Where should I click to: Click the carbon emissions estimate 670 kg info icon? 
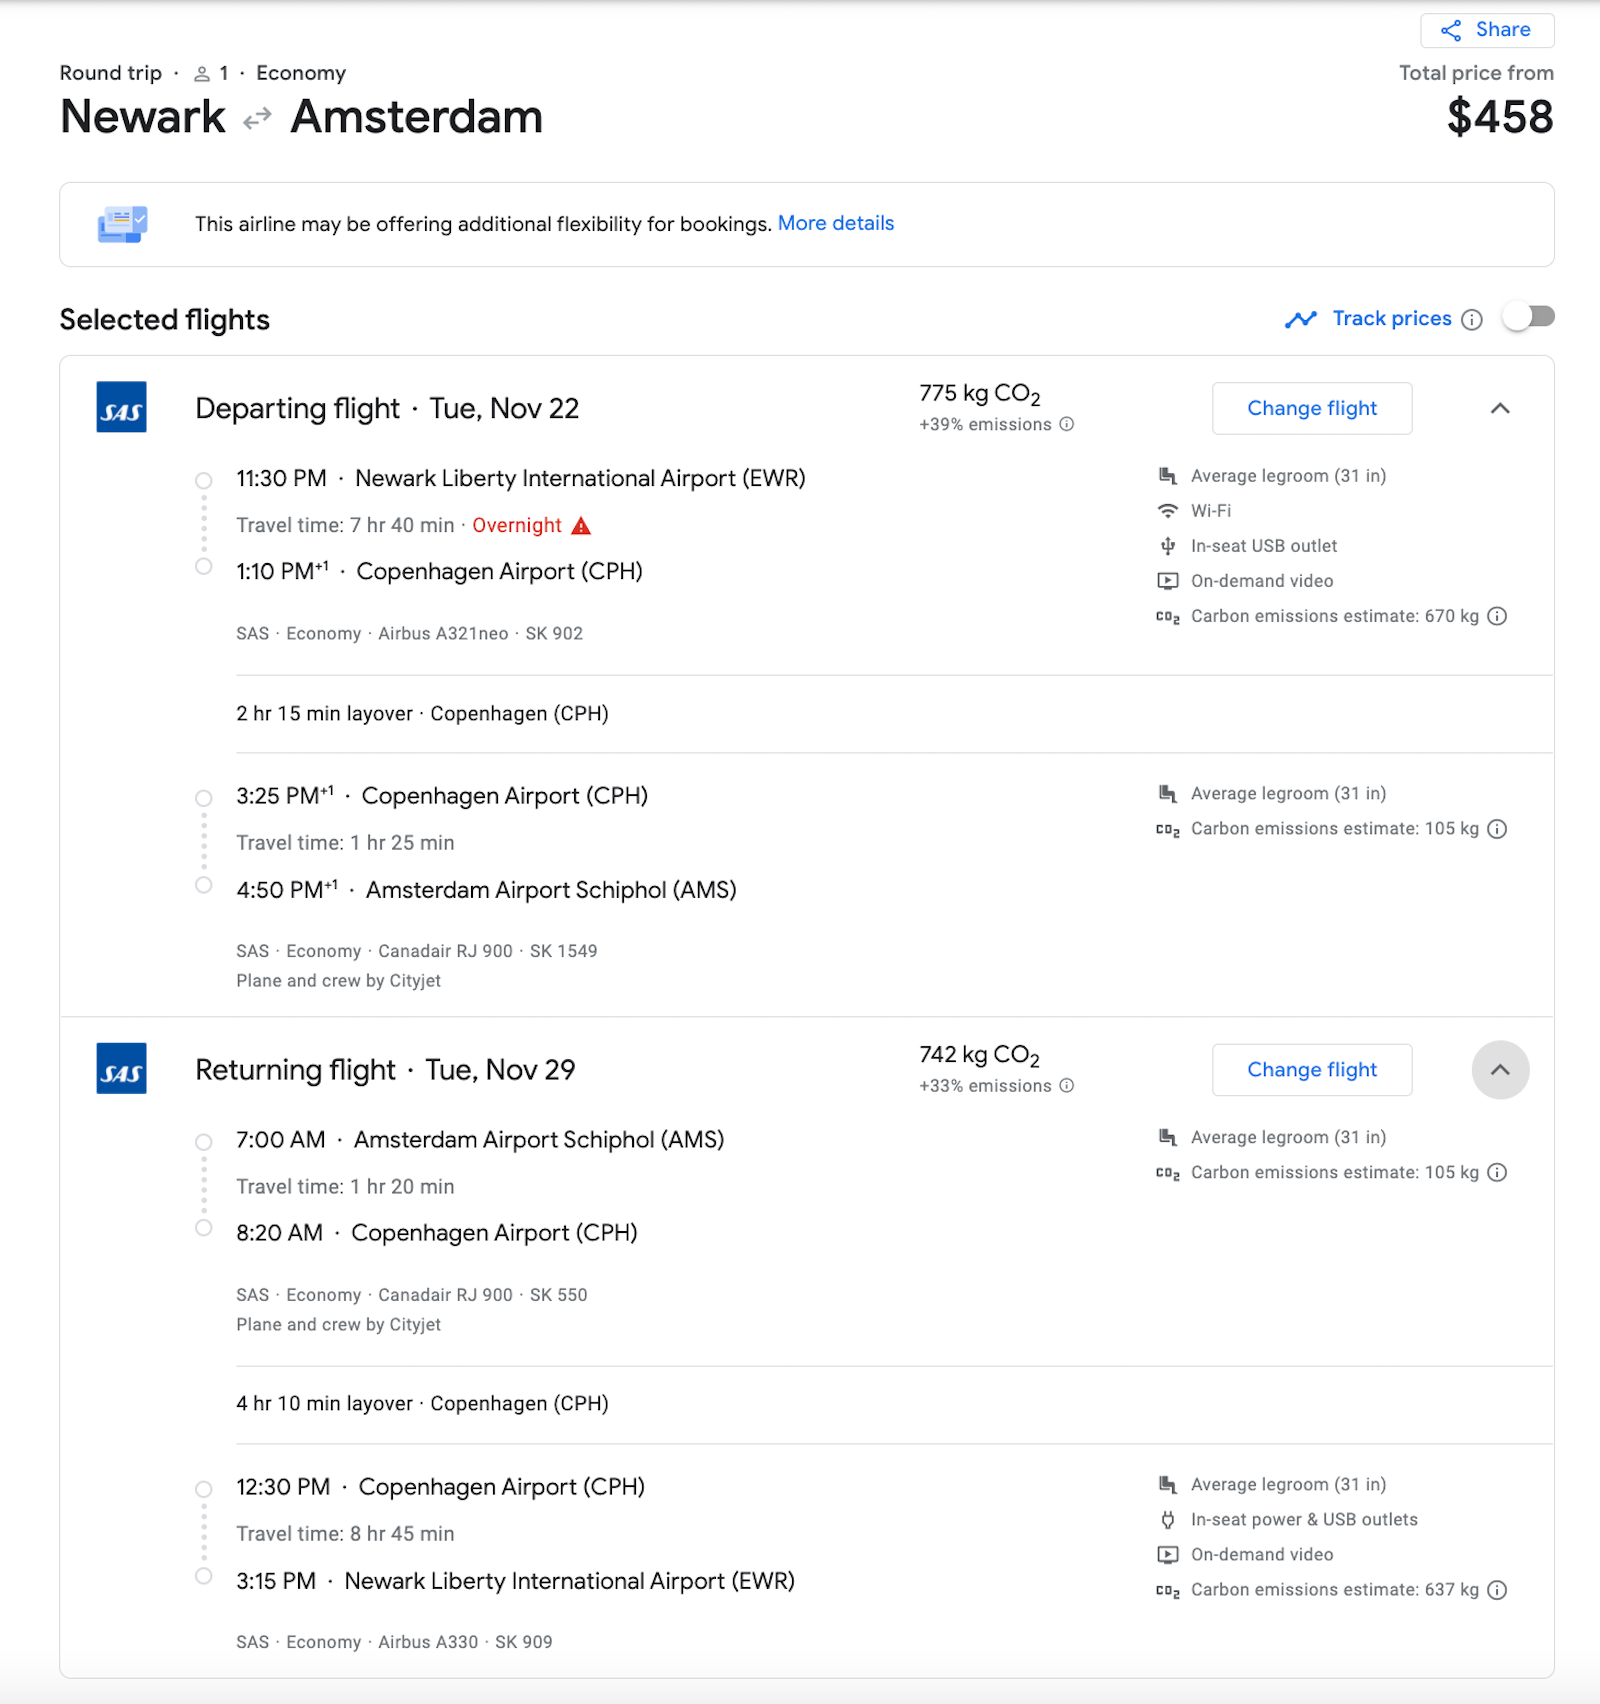pyautogui.click(x=1497, y=616)
